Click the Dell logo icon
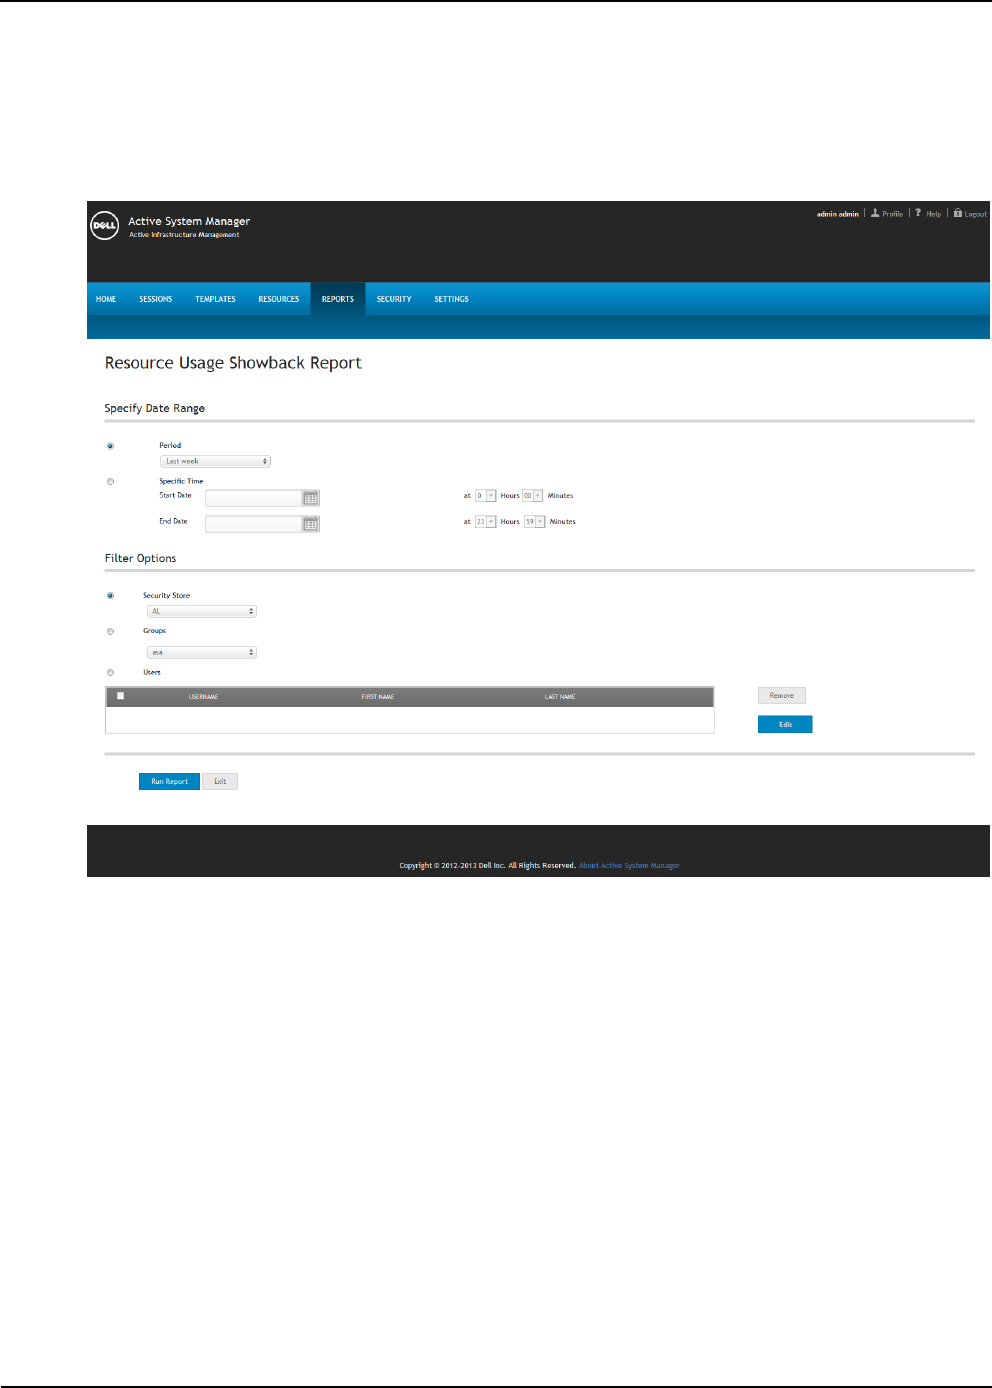992x1388 pixels. point(105,225)
